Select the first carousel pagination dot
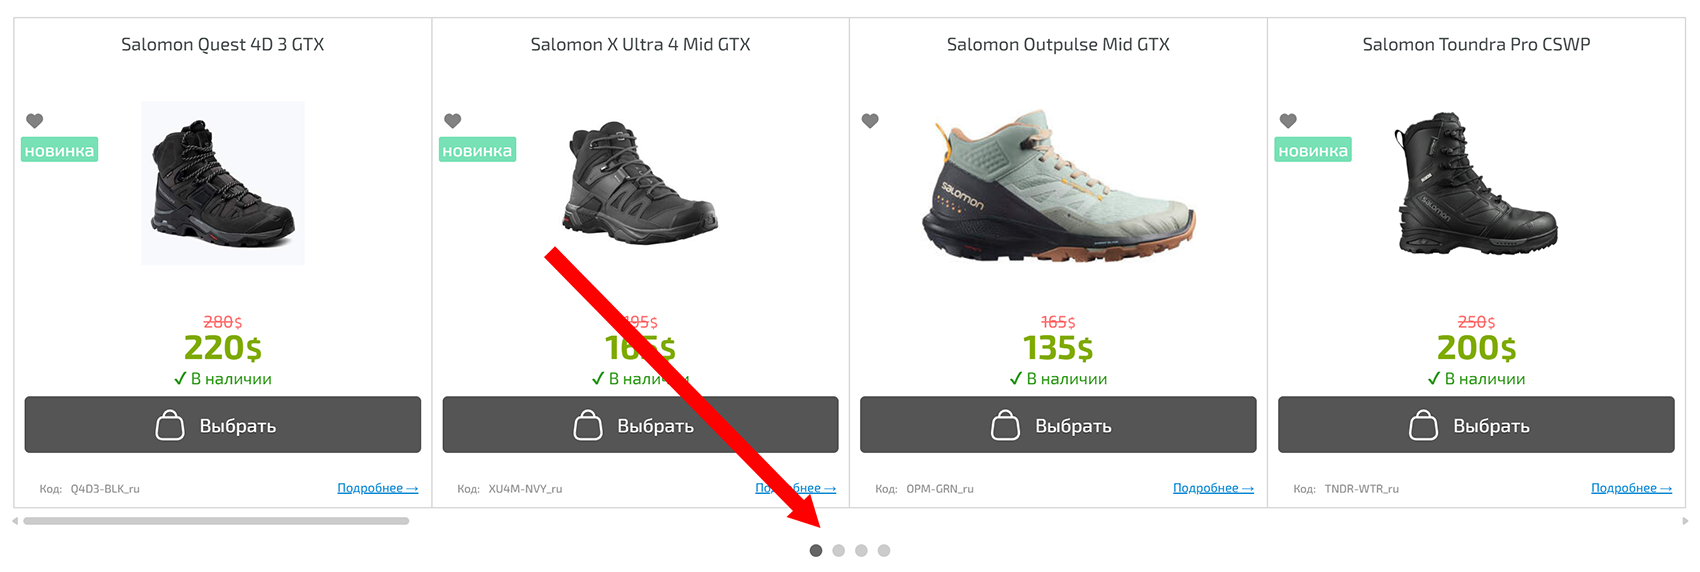This screenshot has width=1700, height=572. (x=816, y=551)
